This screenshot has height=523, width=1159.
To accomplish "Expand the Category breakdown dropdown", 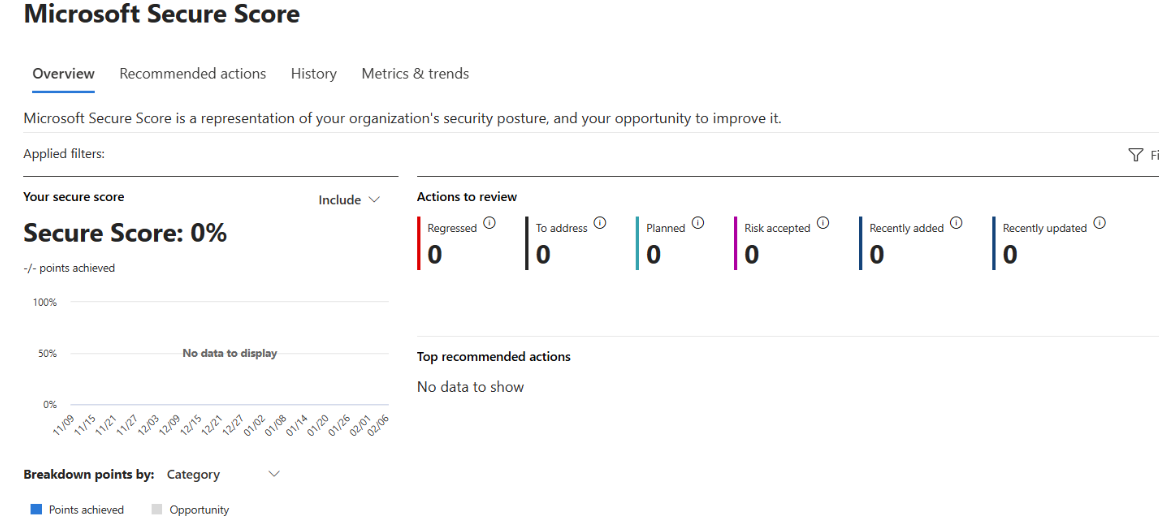I will [223, 475].
